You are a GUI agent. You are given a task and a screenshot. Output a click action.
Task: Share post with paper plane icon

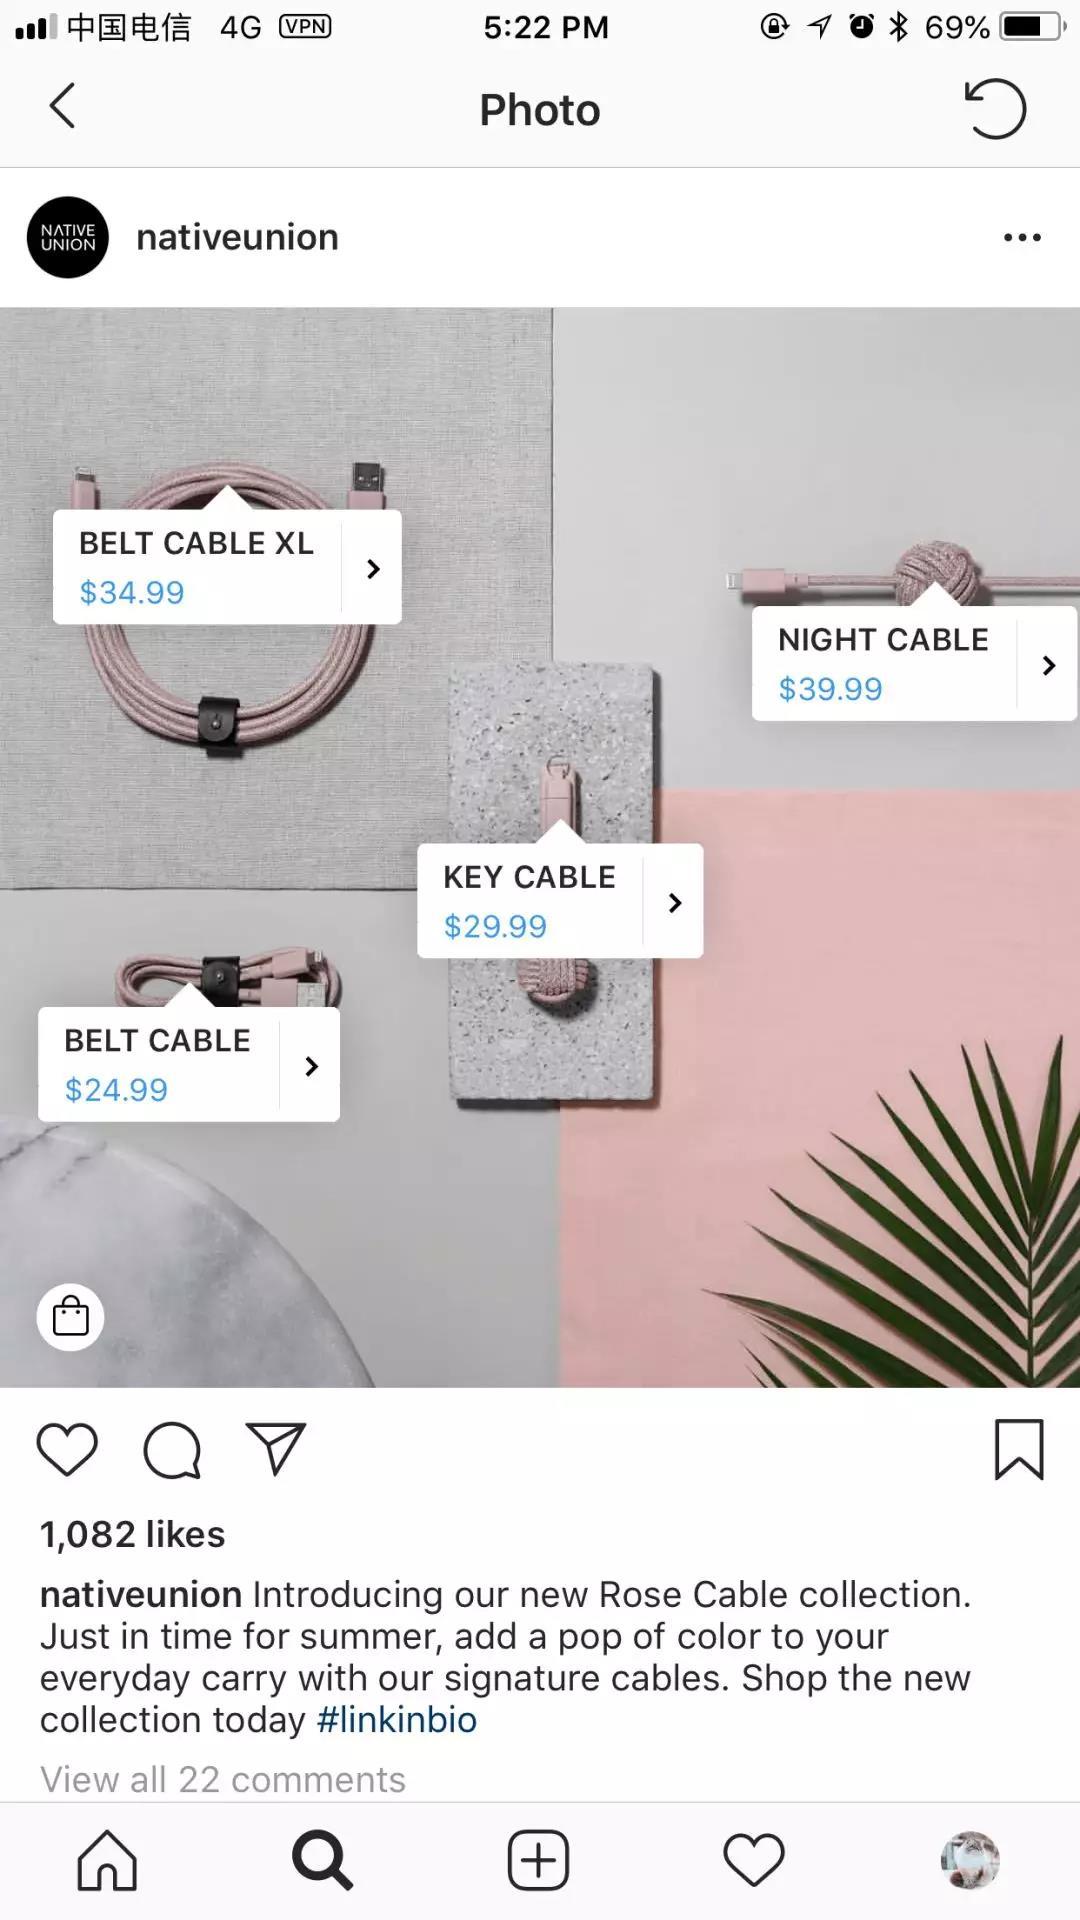(275, 1449)
